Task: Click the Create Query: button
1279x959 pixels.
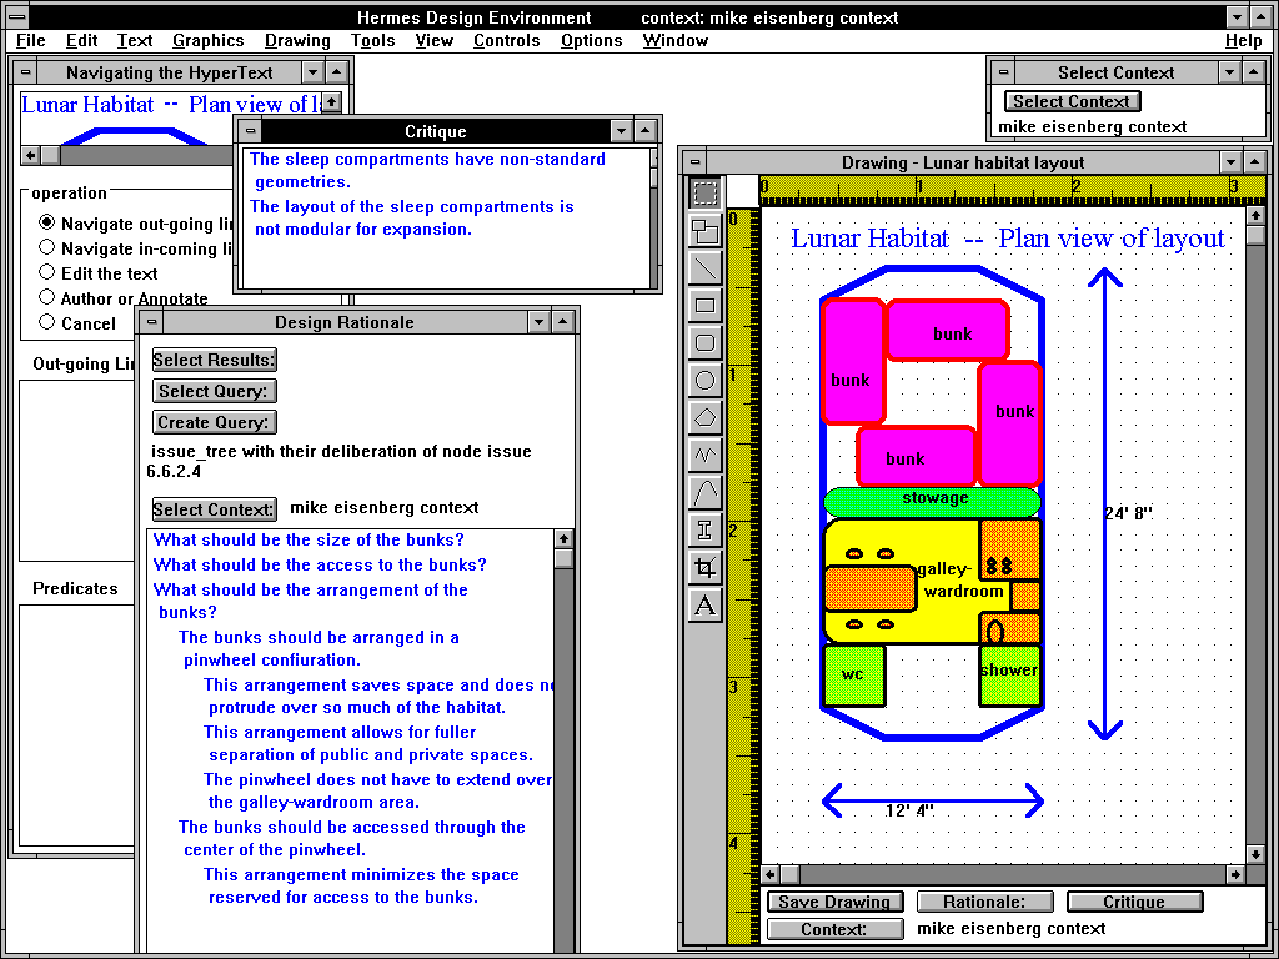Action: pos(214,422)
